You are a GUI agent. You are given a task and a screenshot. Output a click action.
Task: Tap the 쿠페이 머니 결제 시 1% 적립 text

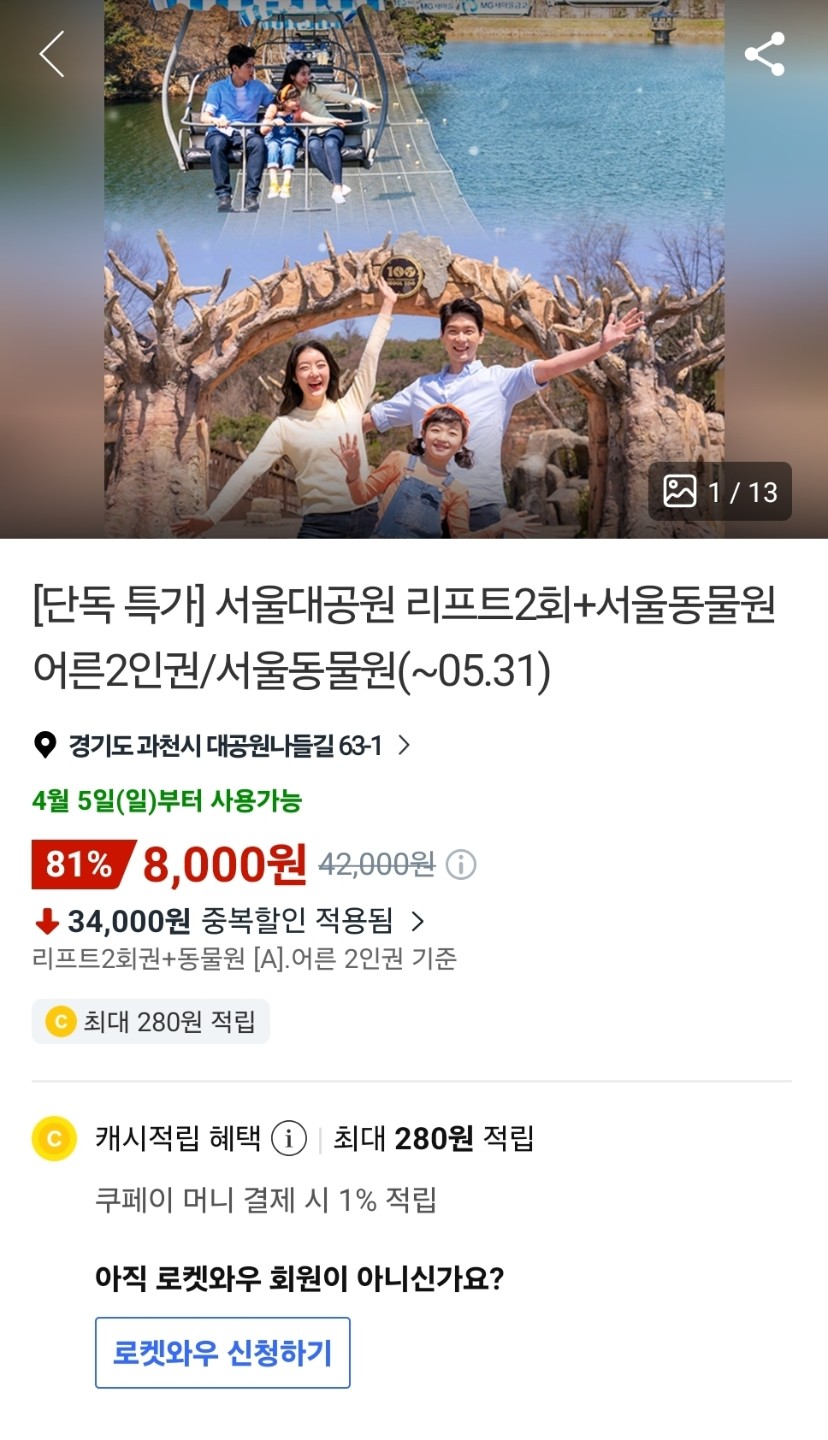point(266,1200)
